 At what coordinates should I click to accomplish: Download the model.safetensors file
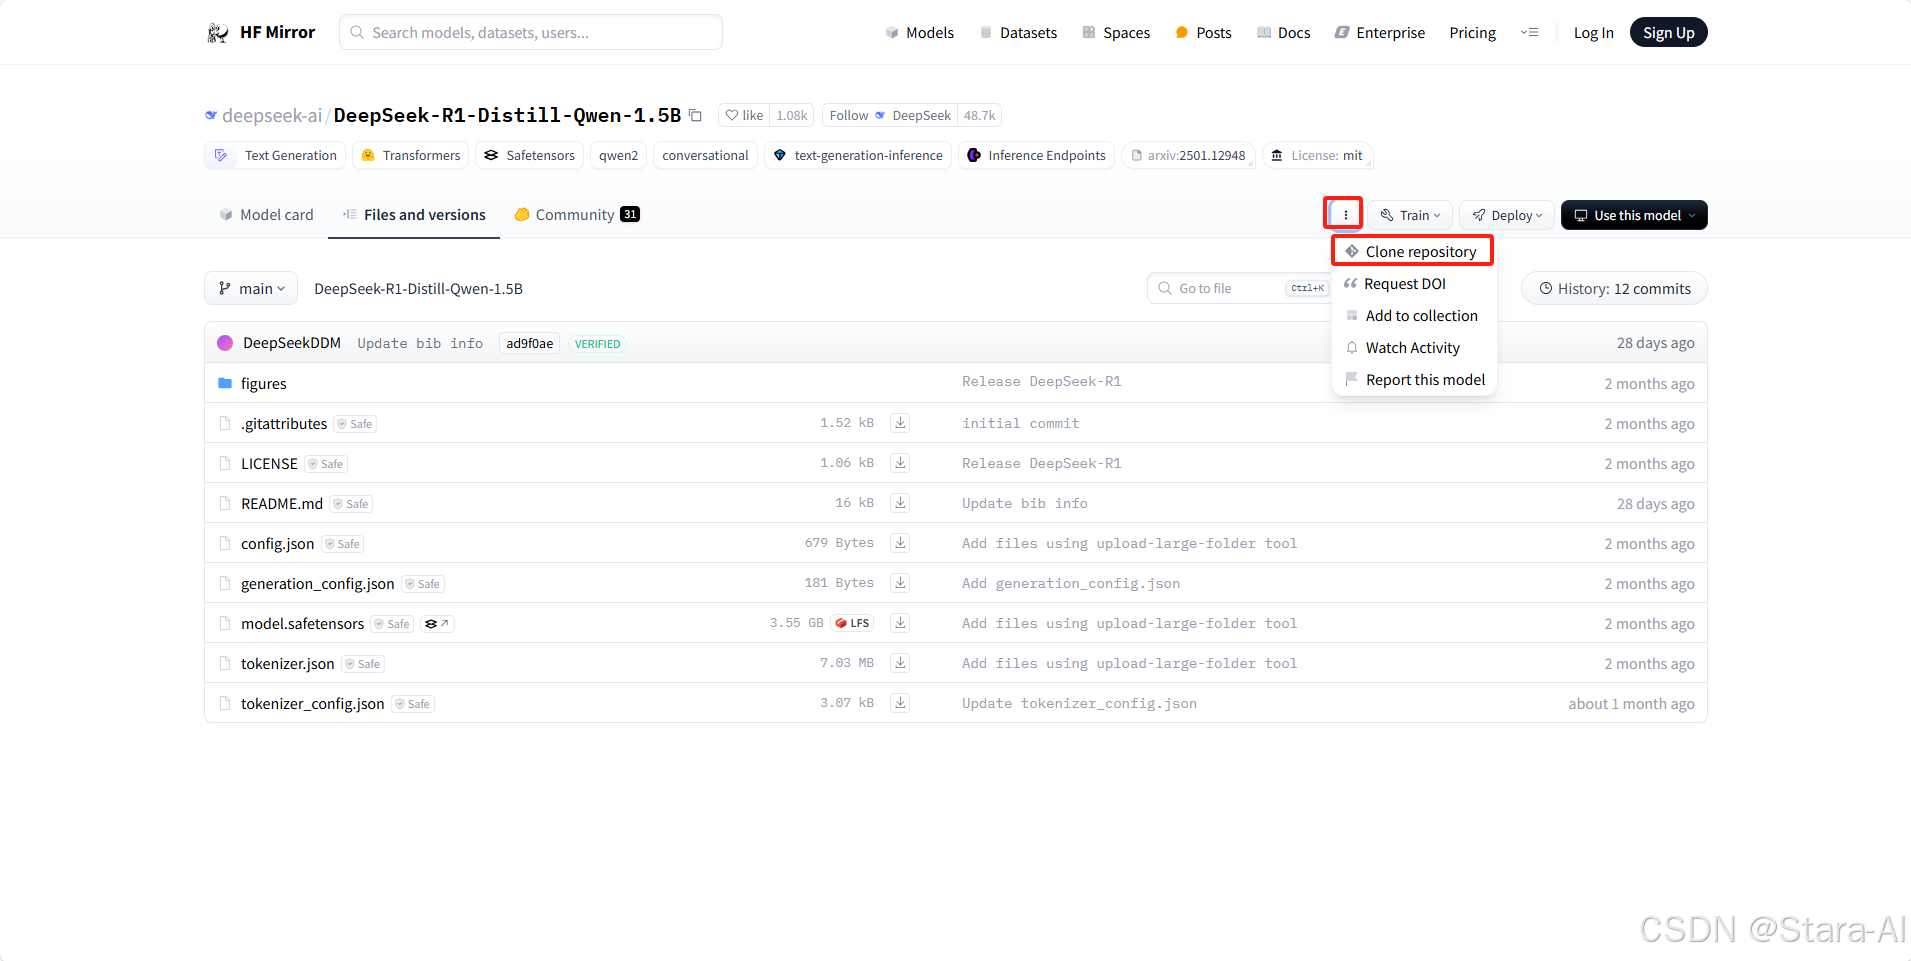tap(900, 623)
